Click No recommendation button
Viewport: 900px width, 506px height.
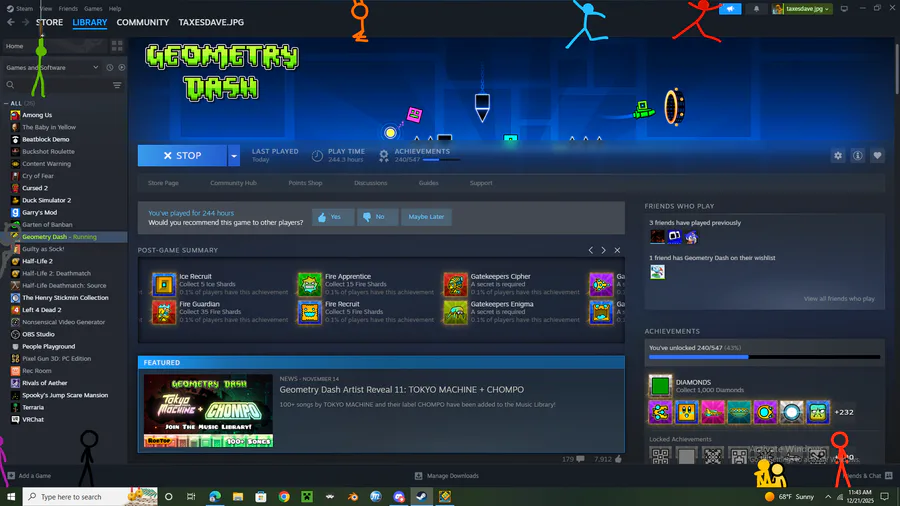click(378, 217)
